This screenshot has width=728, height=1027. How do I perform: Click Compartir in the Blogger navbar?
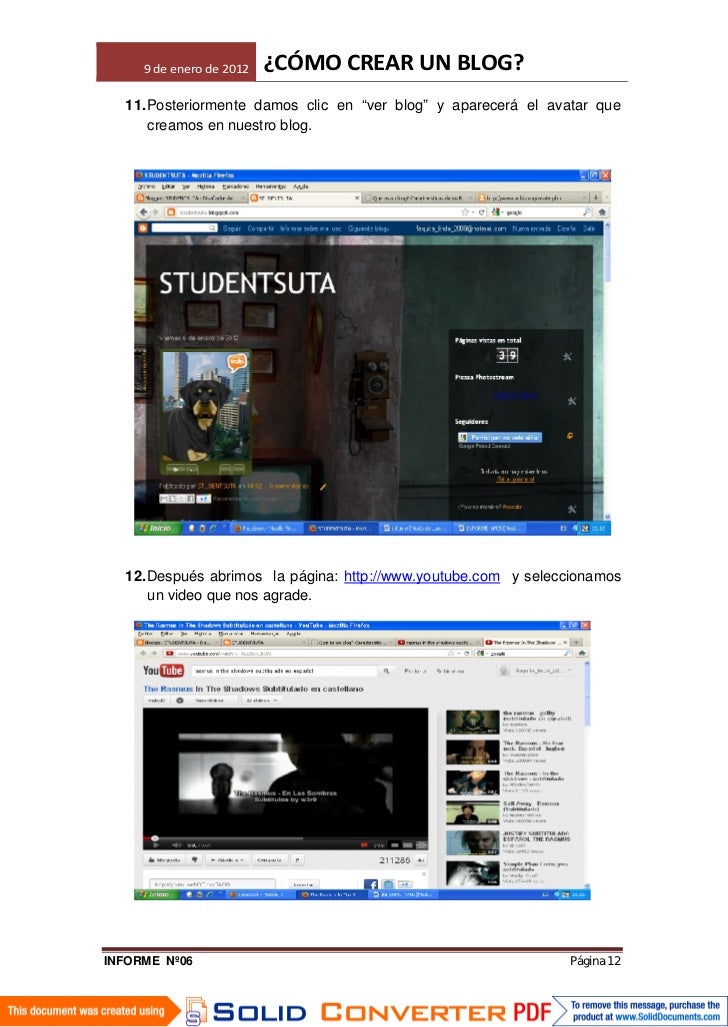point(261,229)
